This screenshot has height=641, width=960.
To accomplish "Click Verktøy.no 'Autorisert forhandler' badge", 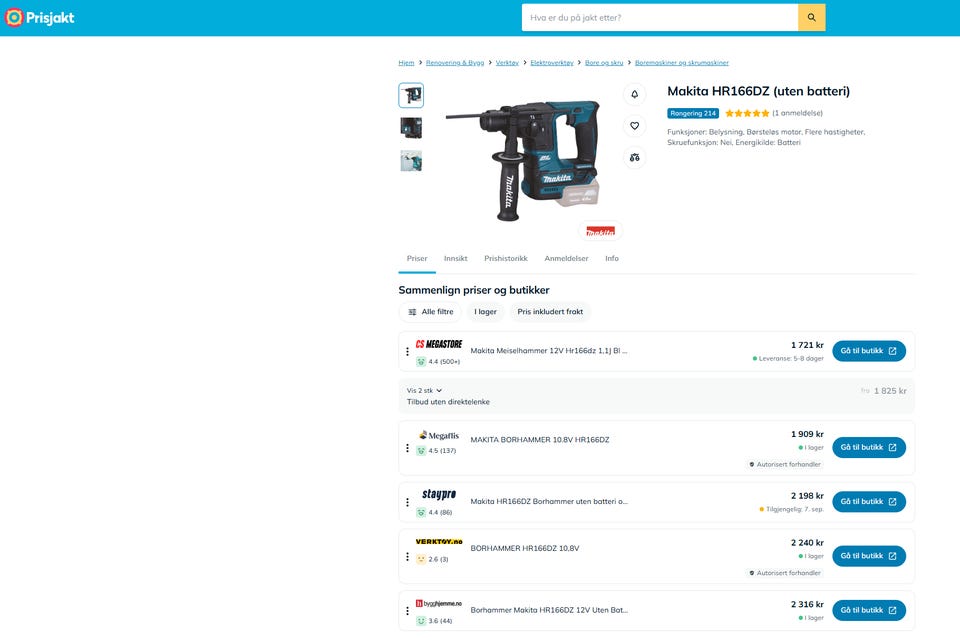I will pyautogui.click(x=785, y=573).
